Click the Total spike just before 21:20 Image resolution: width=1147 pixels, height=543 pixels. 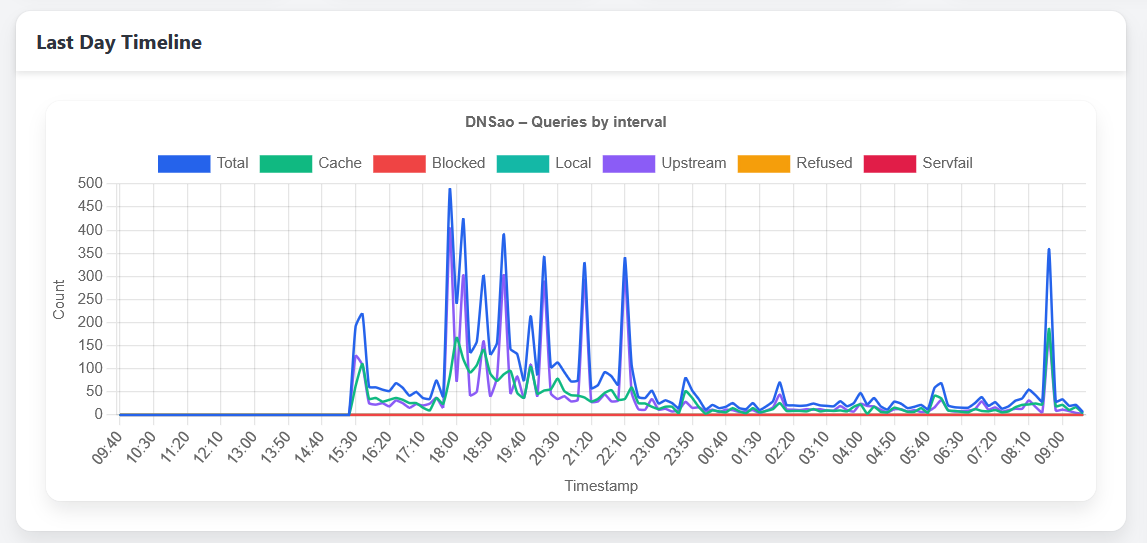[584, 263]
